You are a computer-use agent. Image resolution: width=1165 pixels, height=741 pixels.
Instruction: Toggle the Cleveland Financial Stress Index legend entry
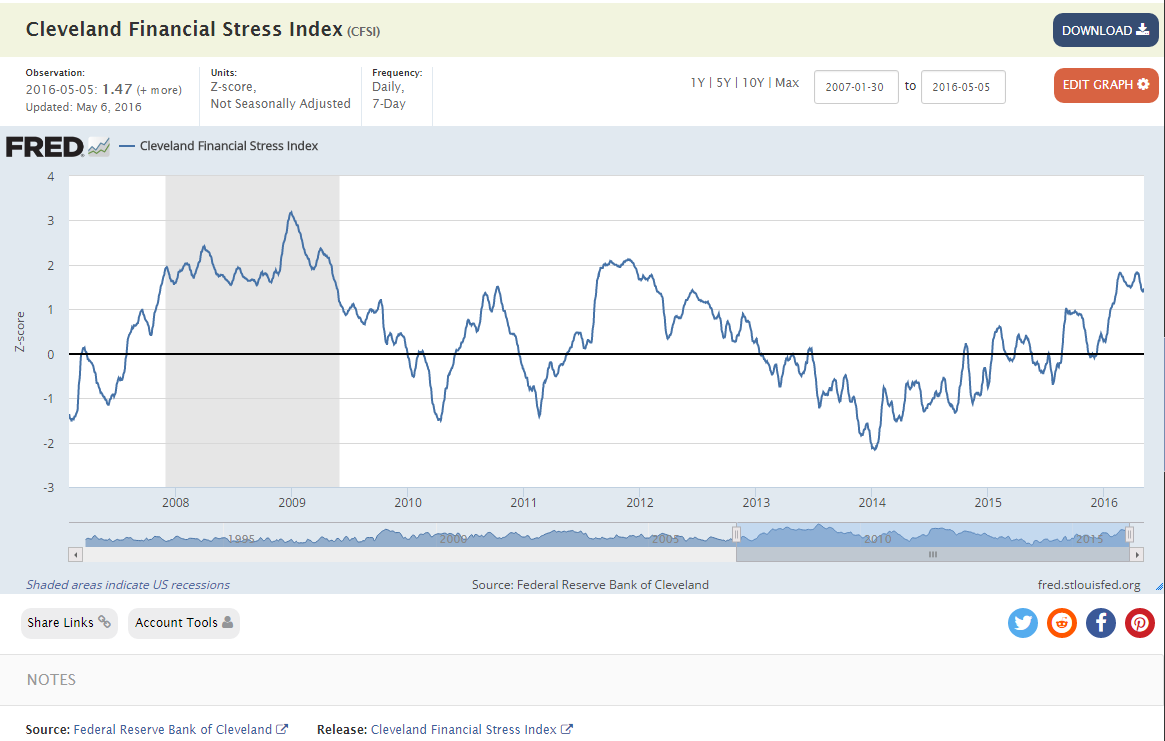coord(218,146)
